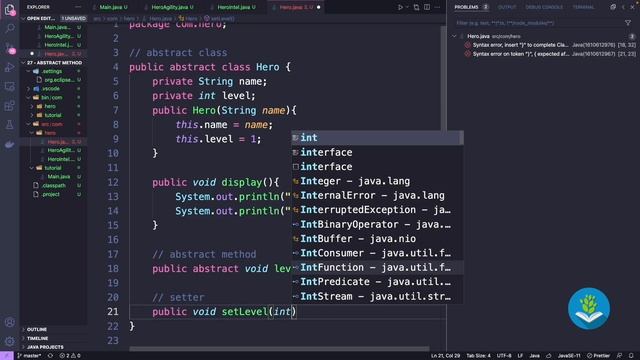The height and width of the screenshot is (360, 640).
Task: Select the Hero.java editor tab
Action: tap(296, 7)
